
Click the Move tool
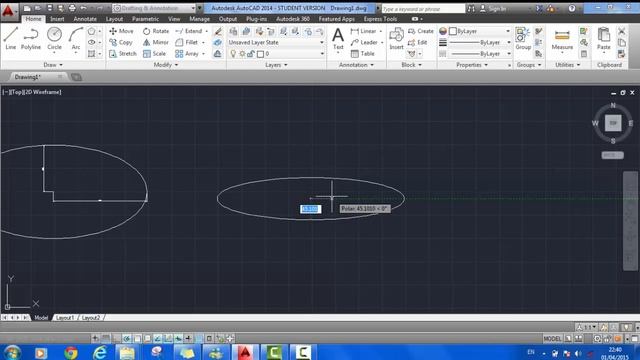(121, 31)
